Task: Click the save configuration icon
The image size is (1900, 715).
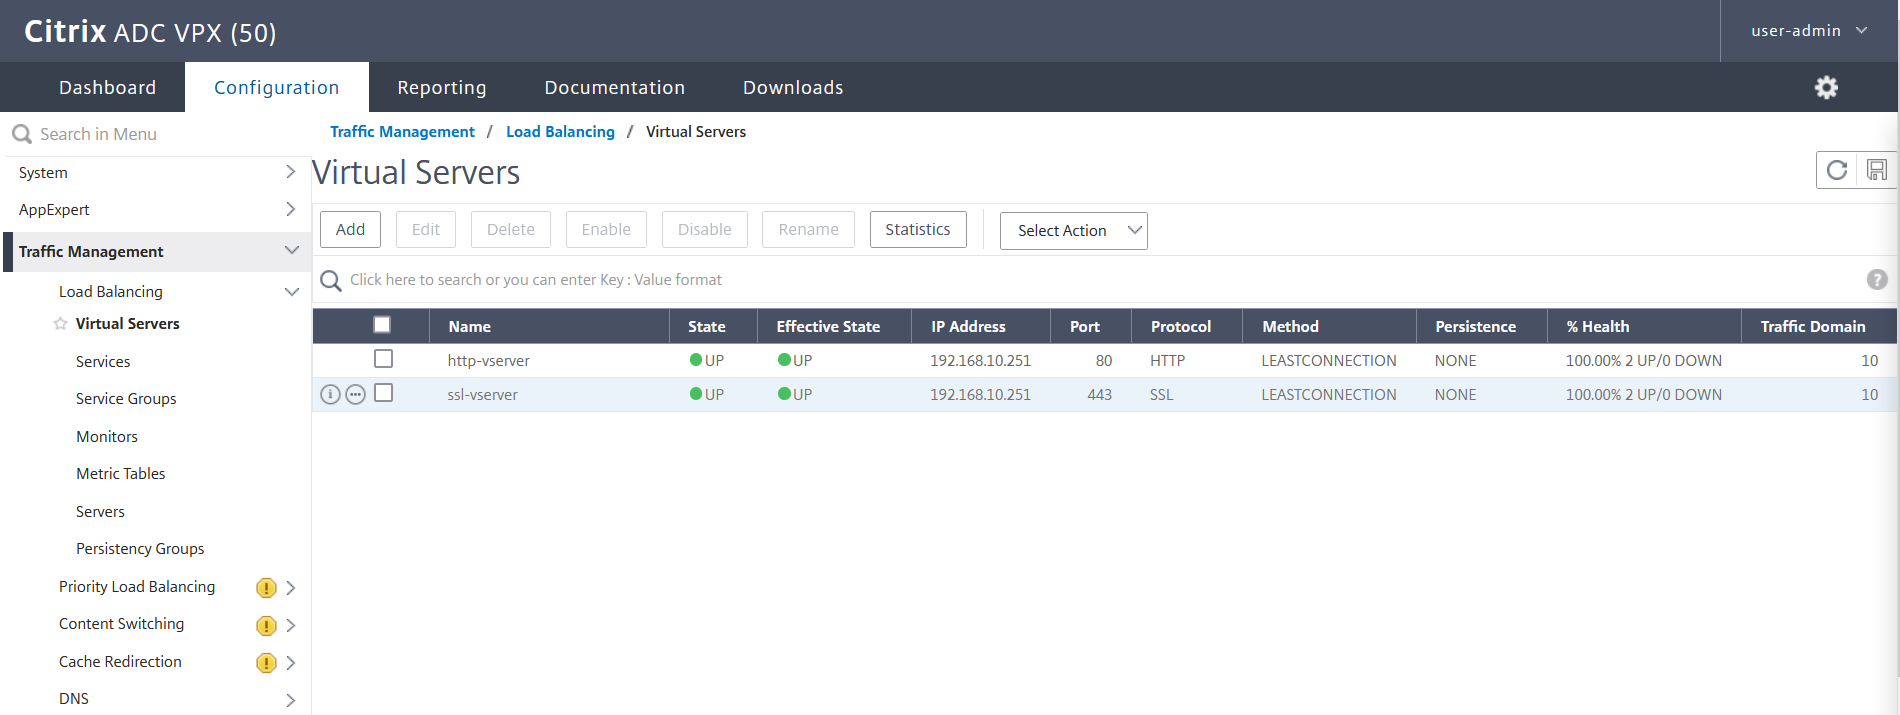Action: click(x=1877, y=170)
